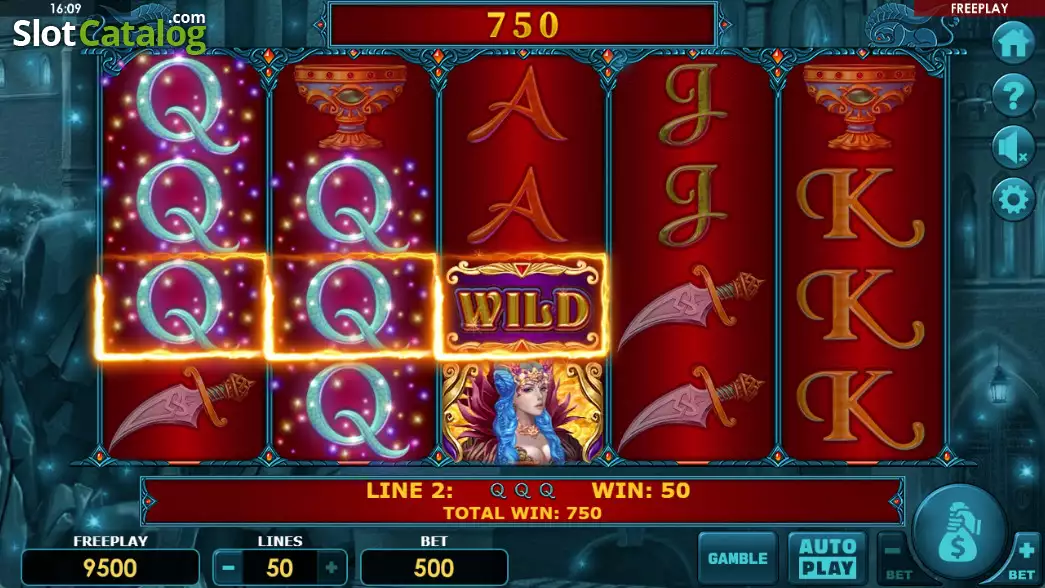Start Auto Play mode
This screenshot has height=588, width=1045.
(x=827, y=558)
